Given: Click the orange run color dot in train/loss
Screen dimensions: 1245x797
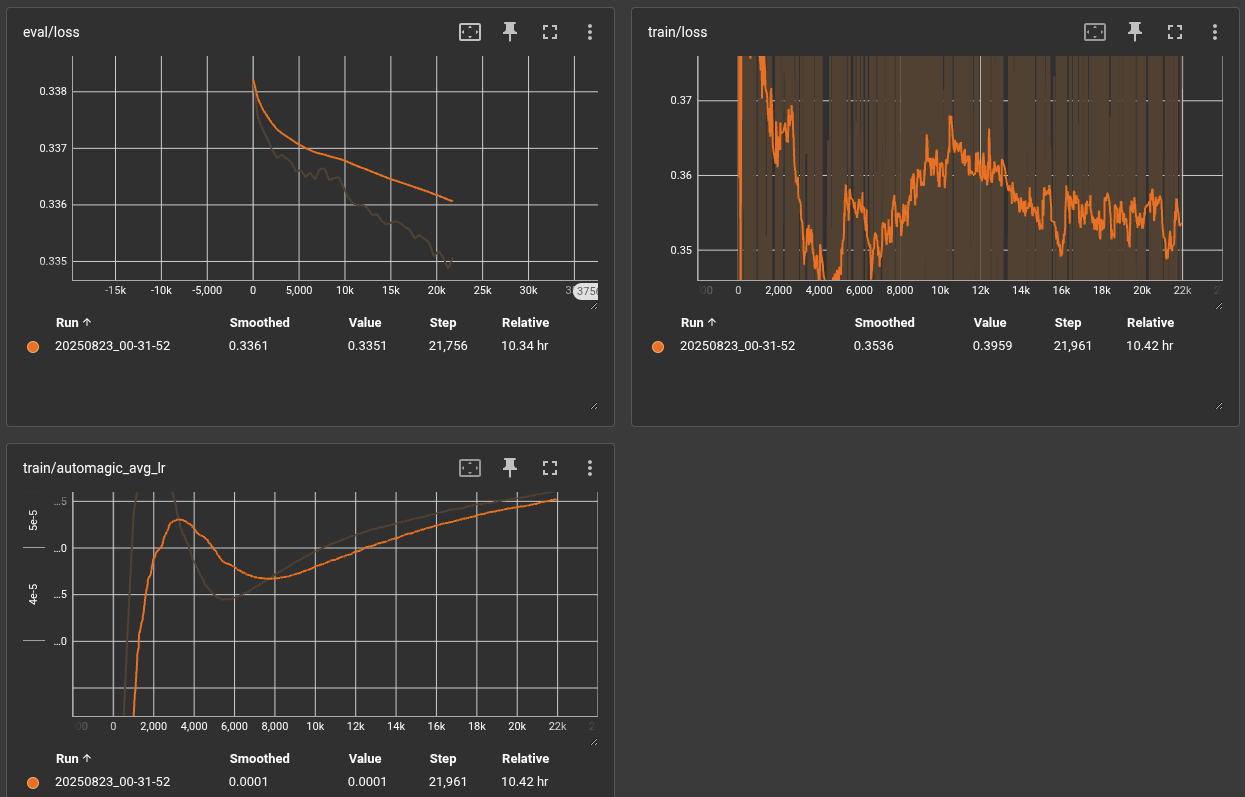Looking at the screenshot, I should [x=658, y=346].
